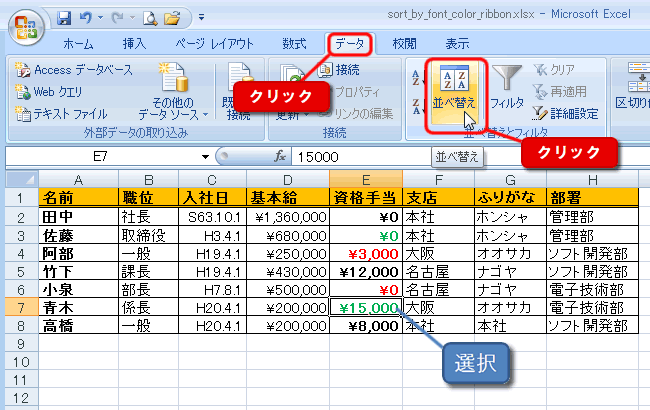
Task: Click cell ¥680,000
Action: (x=288, y=235)
